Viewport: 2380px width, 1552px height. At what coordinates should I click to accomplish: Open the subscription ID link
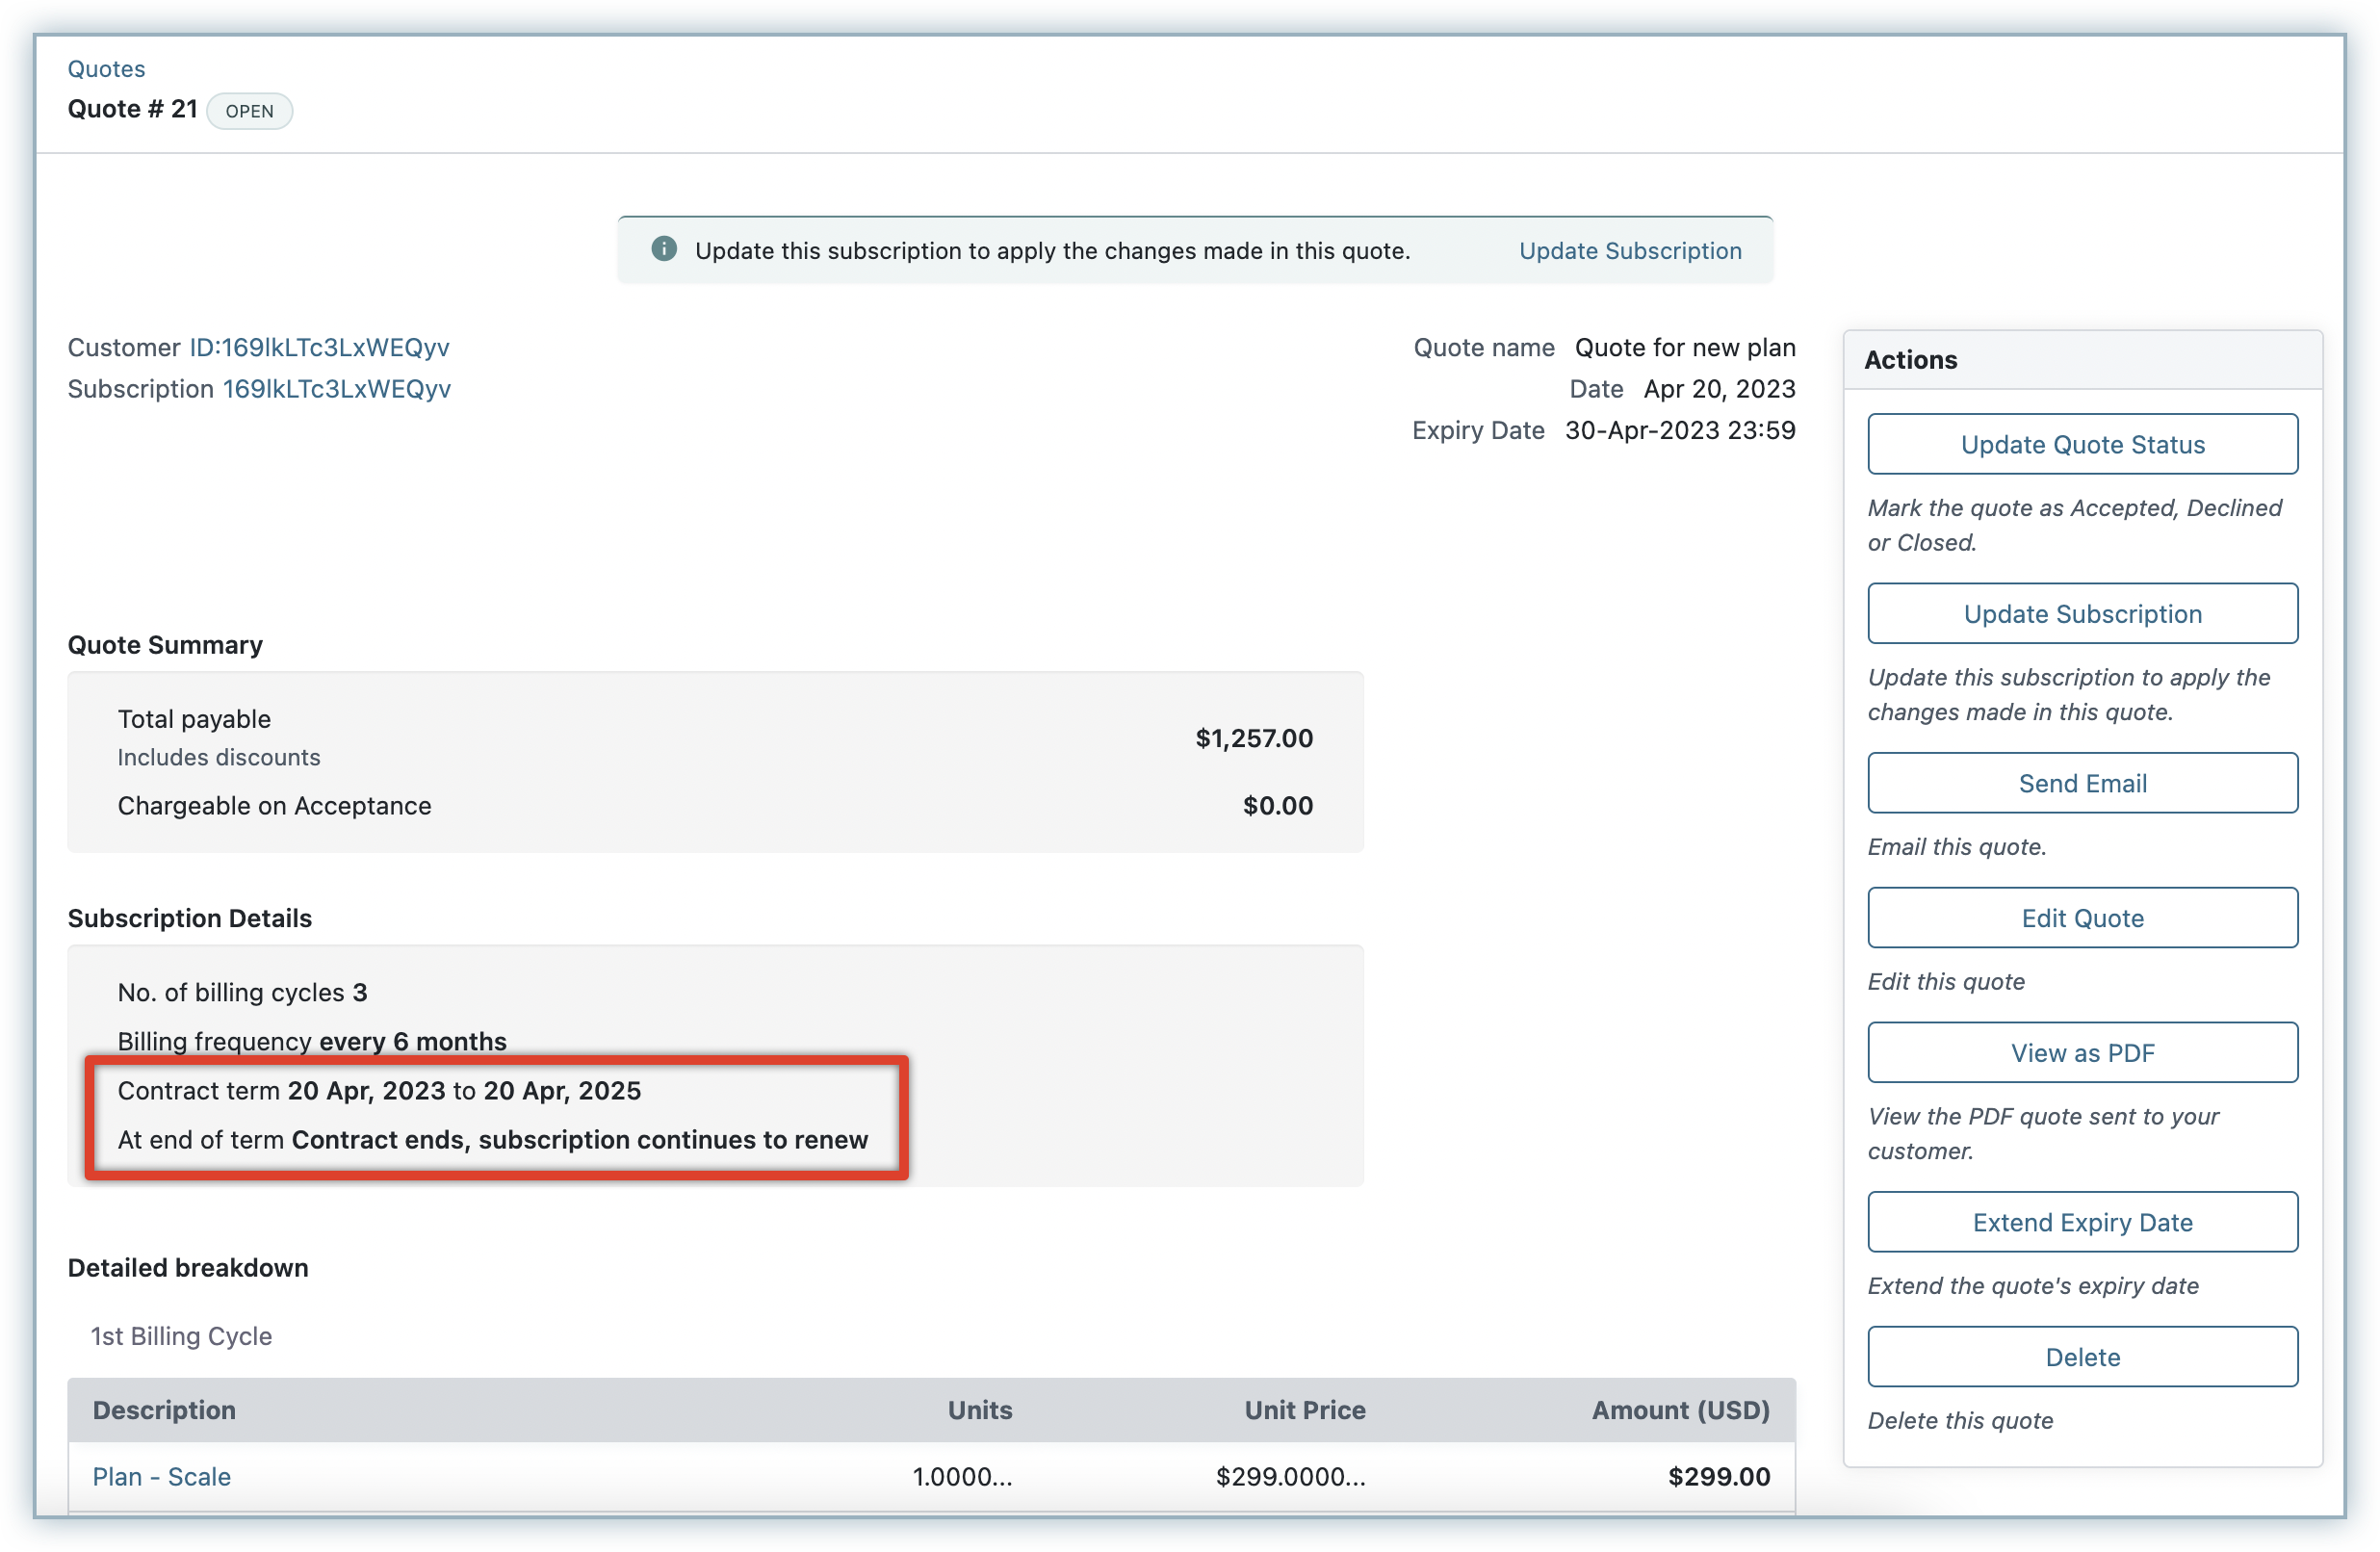click(336, 389)
